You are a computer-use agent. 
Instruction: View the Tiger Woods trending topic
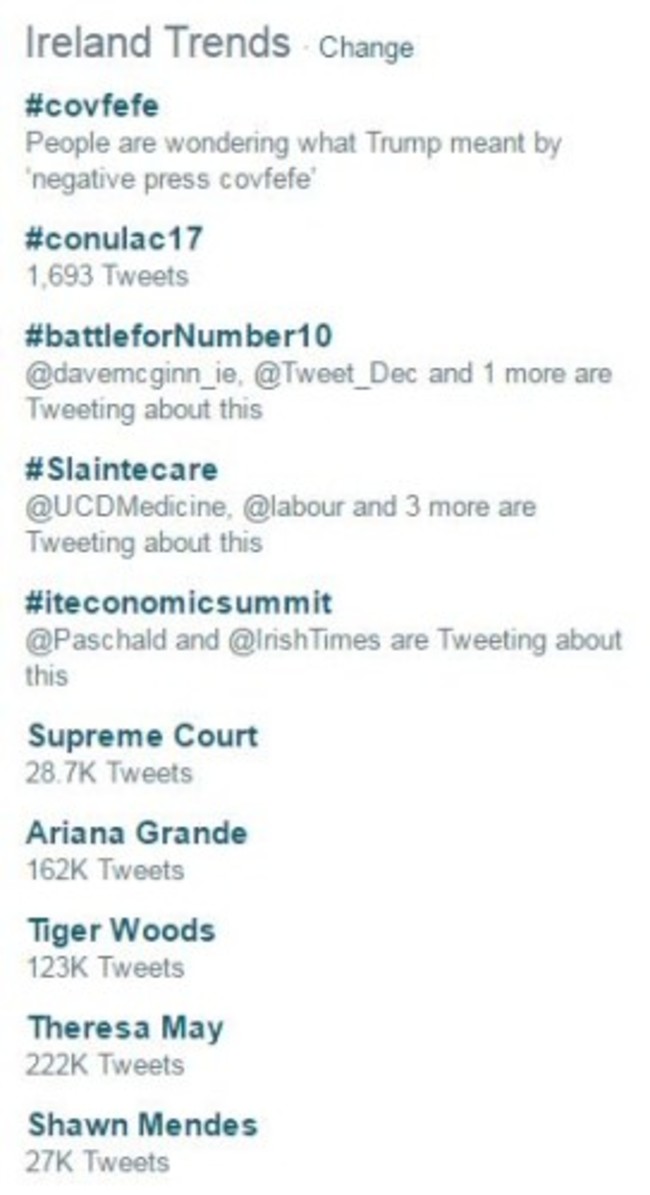click(x=120, y=931)
